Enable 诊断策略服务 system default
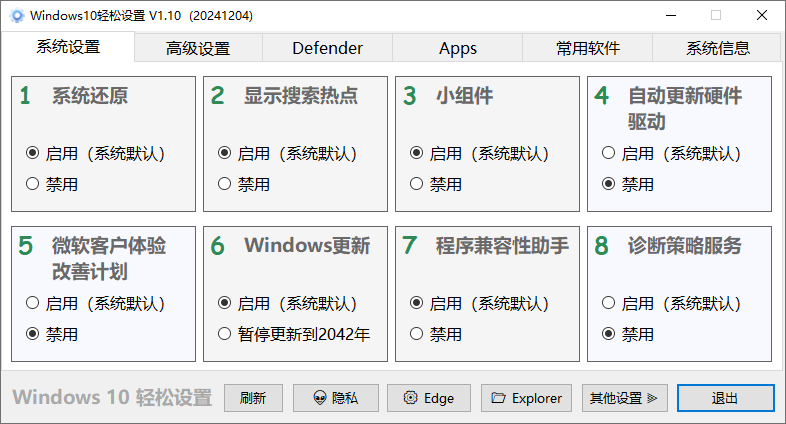This screenshot has width=786, height=424. pos(609,304)
